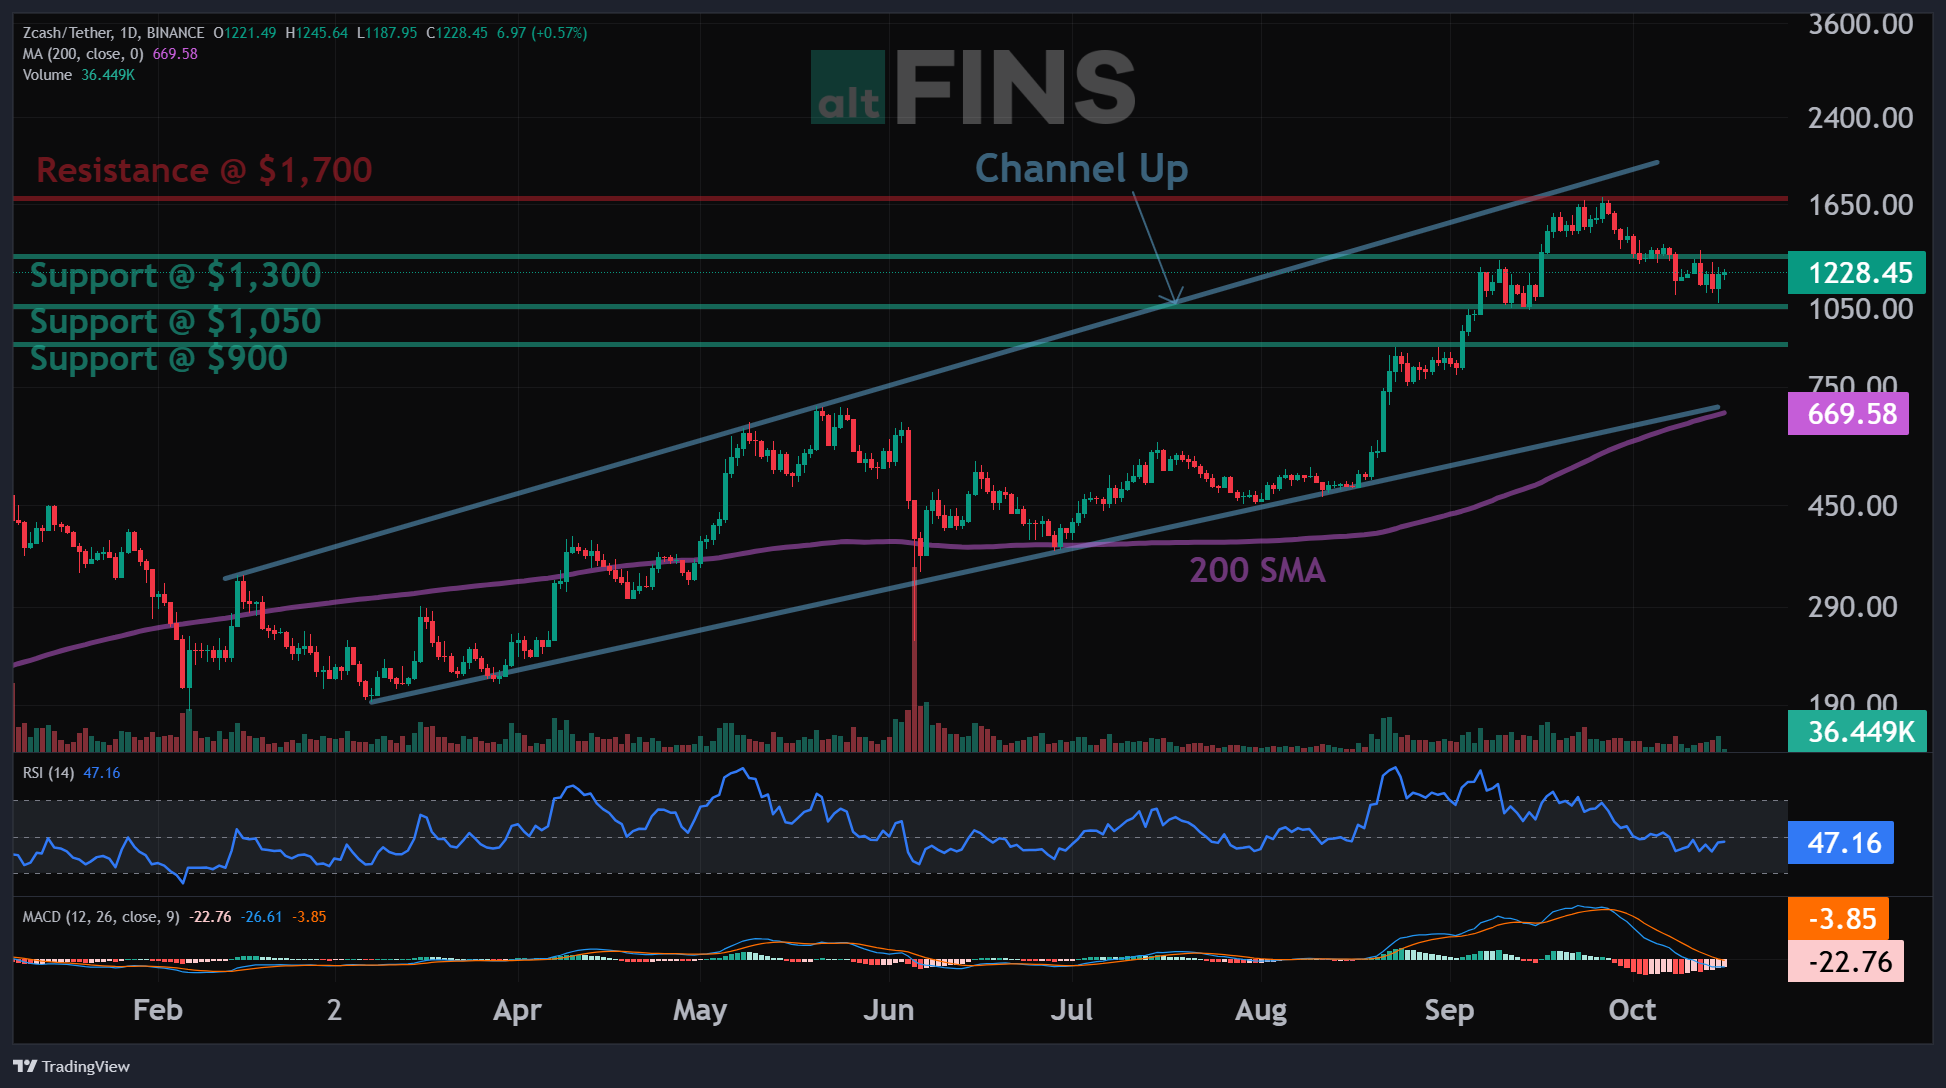Click the 290.00 price axis label
This screenshot has width=1946, height=1088.
[x=1852, y=607]
